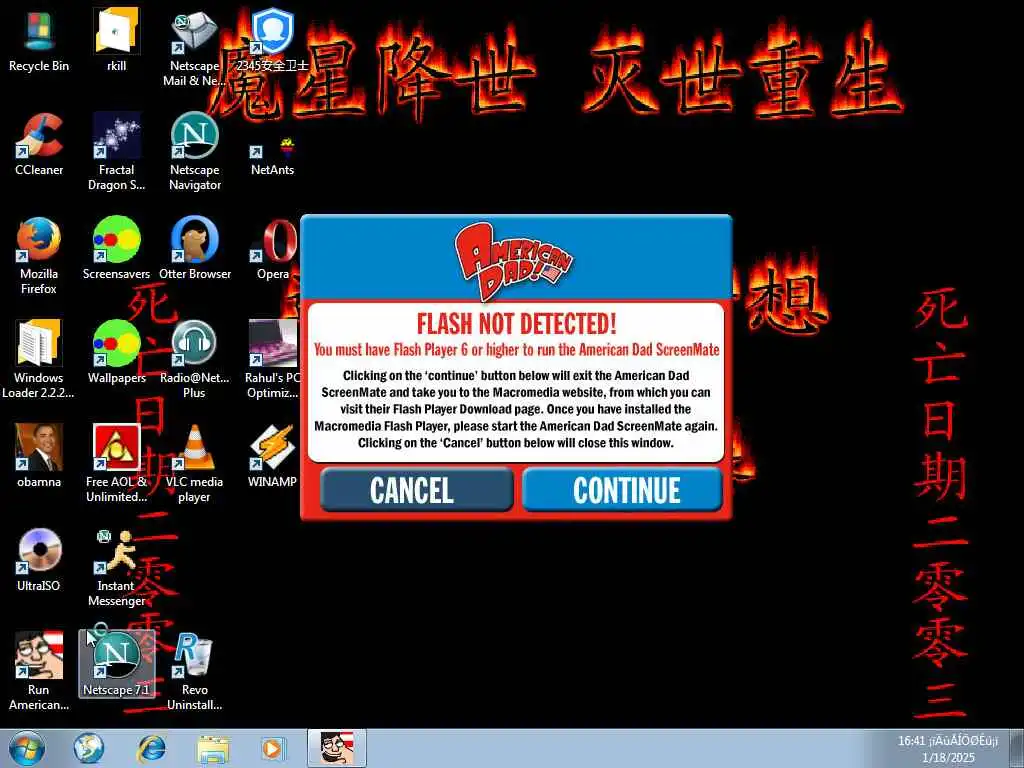The width and height of the screenshot is (1024, 768).
Task: Launch Mozilla Firefox from the desktop
Action: [39, 256]
